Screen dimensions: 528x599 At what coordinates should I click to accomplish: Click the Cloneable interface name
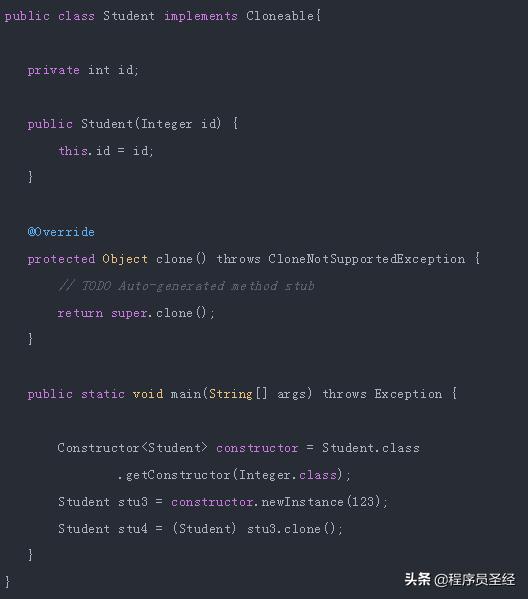[280, 16]
